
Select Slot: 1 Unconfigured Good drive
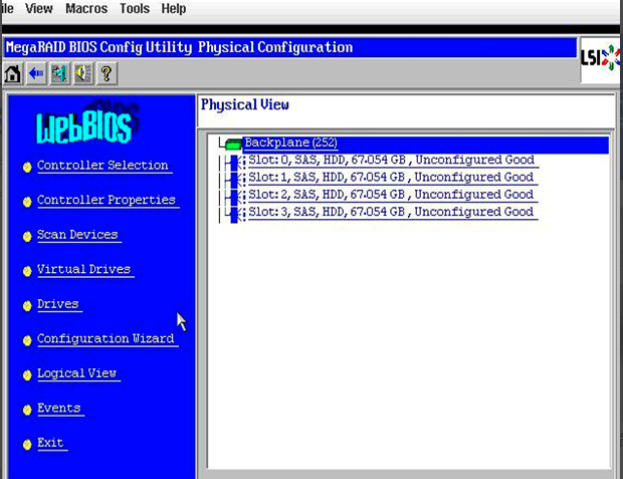tap(391, 178)
